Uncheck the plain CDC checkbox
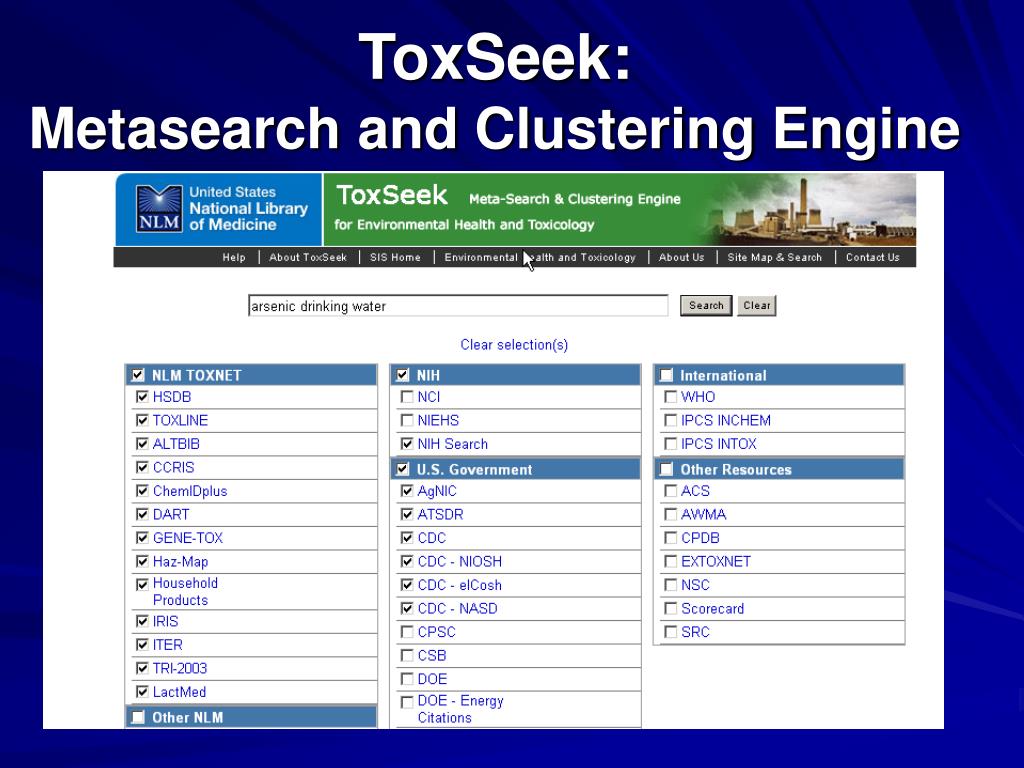 click(407, 537)
